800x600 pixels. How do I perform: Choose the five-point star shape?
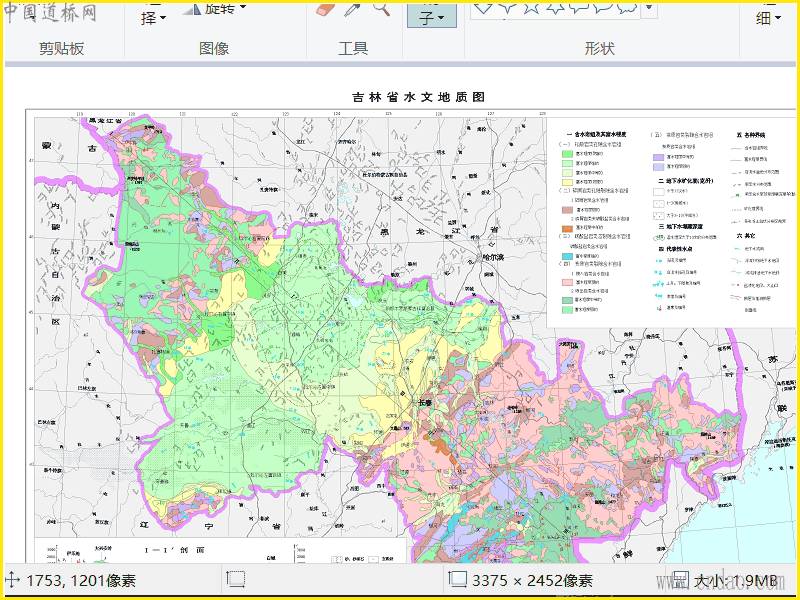pyautogui.click(x=531, y=8)
